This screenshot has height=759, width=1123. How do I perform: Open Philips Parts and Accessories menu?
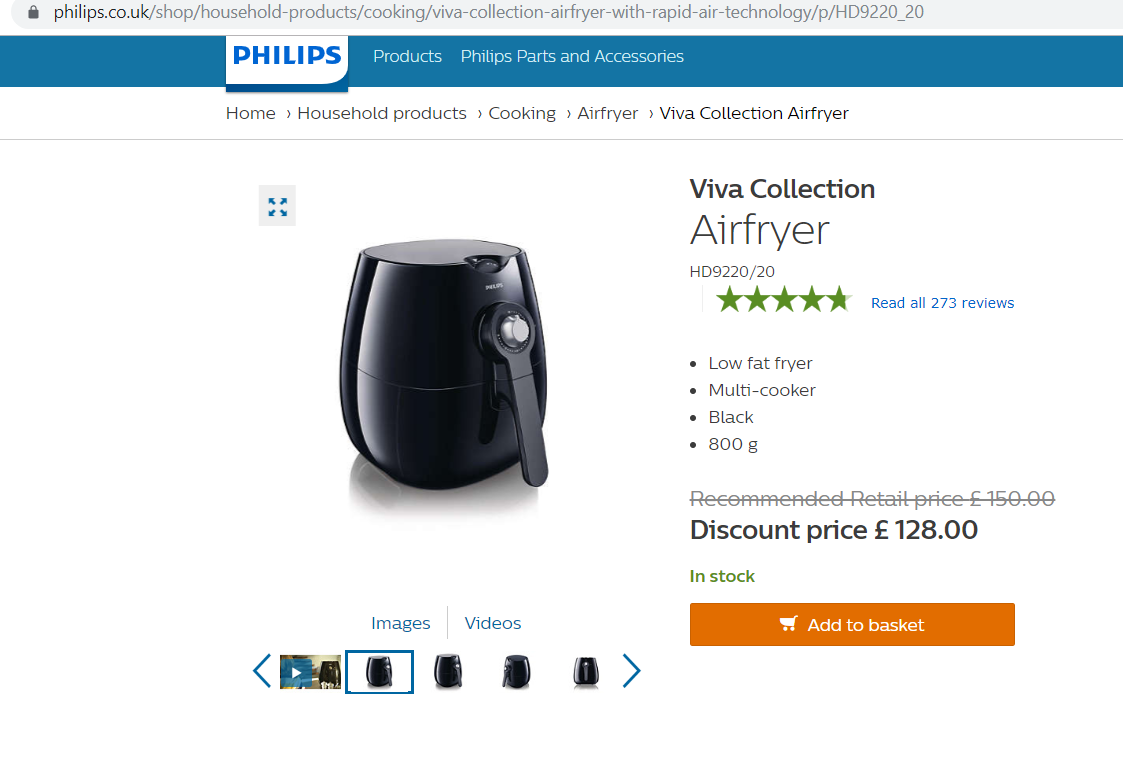(572, 56)
